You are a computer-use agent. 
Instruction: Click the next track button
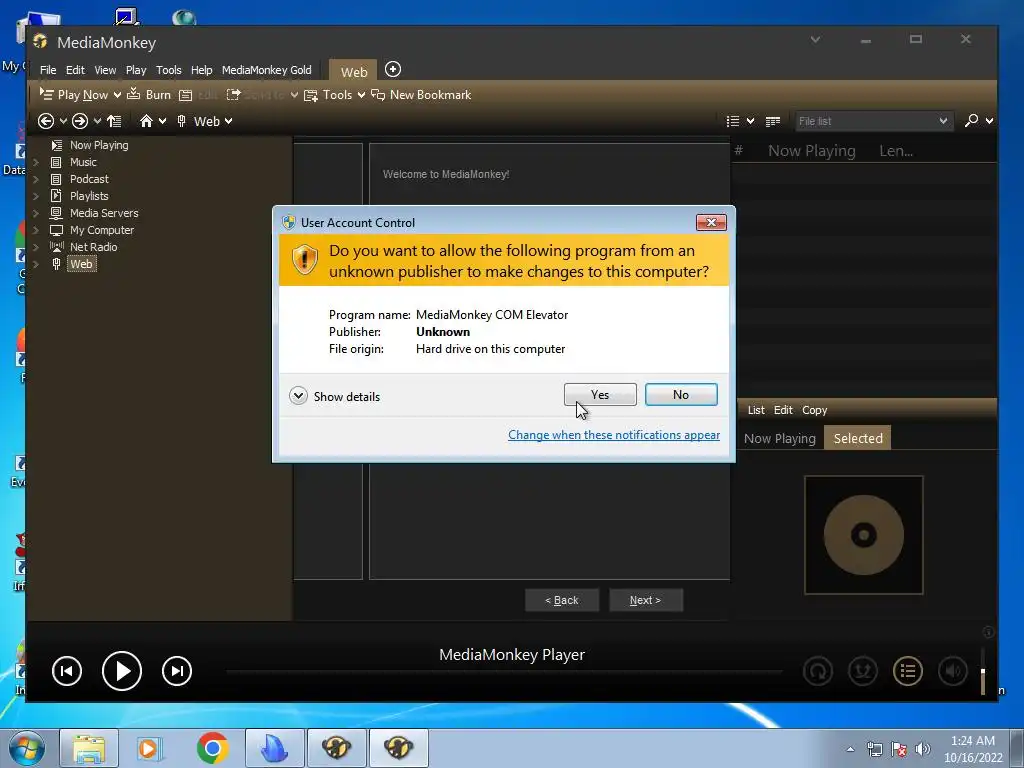[x=177, y=671]
